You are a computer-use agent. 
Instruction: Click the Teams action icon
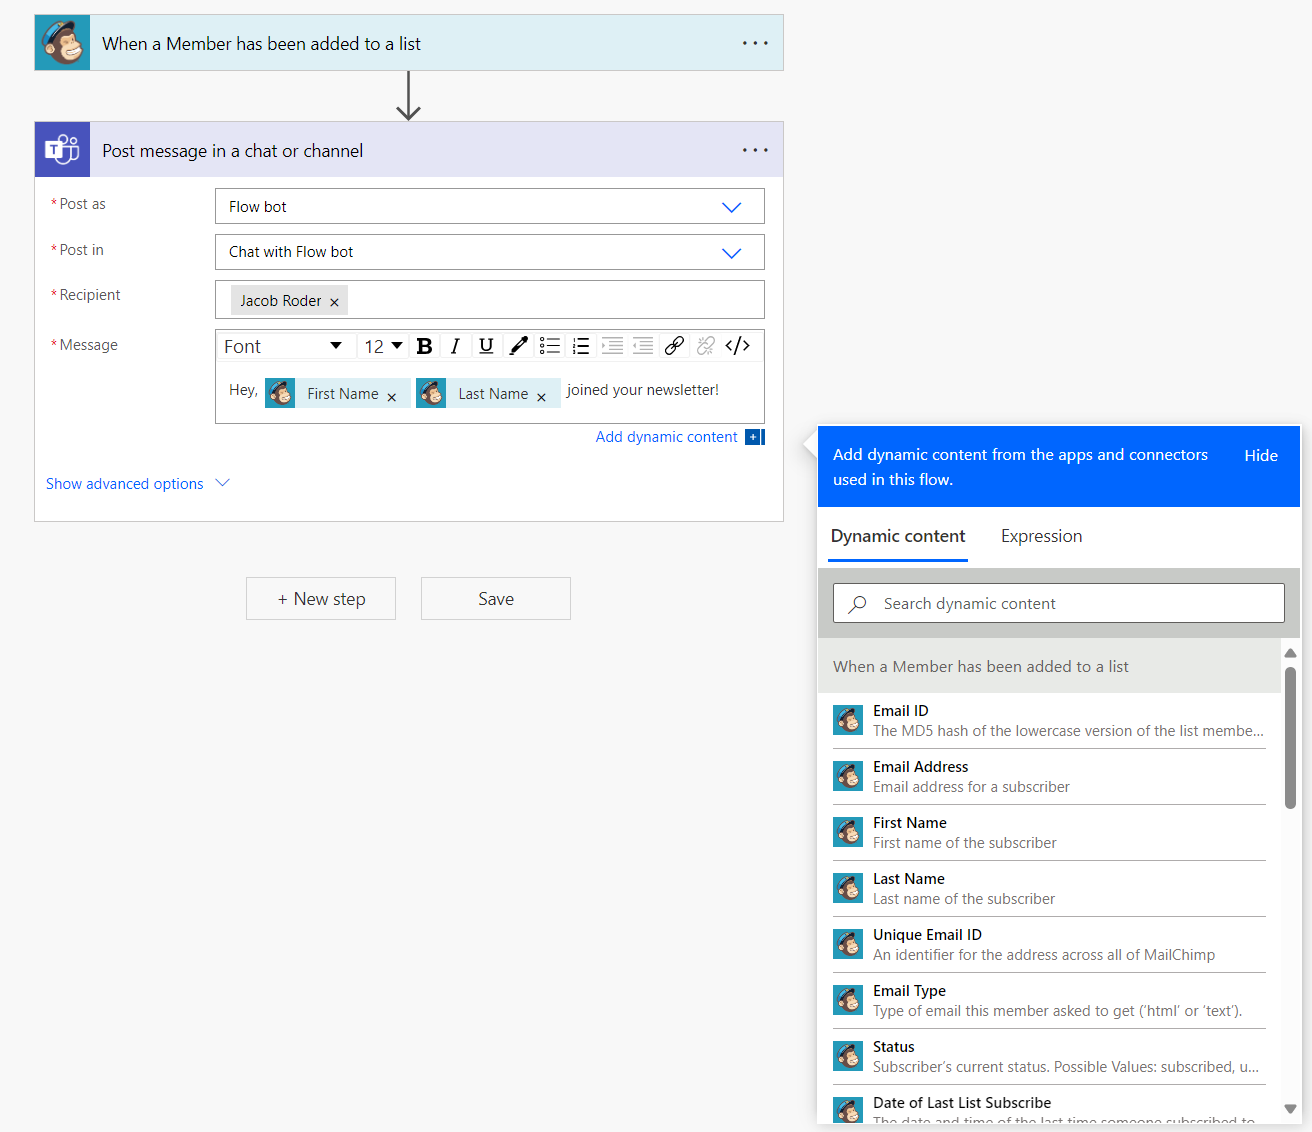tap(62, 150)
